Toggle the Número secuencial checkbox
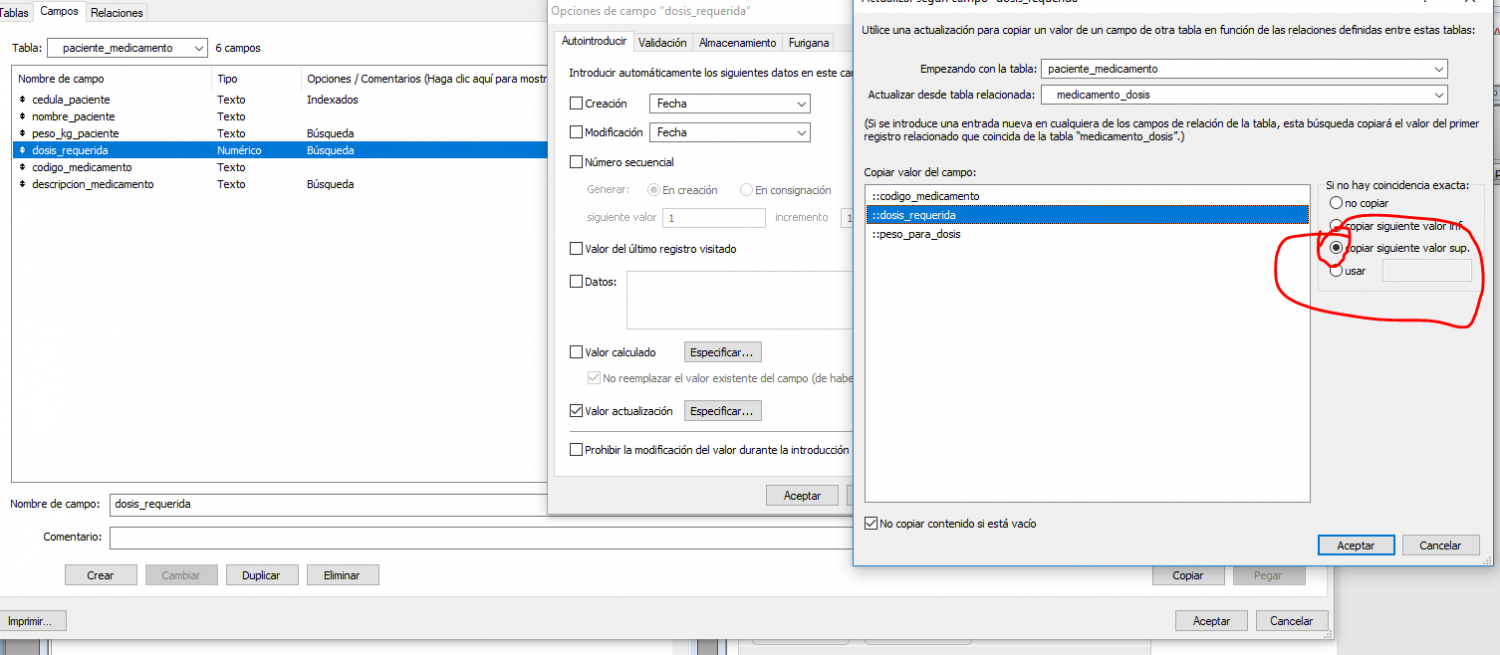This screenshot has height=655, width=1500. tap(575, 162)
